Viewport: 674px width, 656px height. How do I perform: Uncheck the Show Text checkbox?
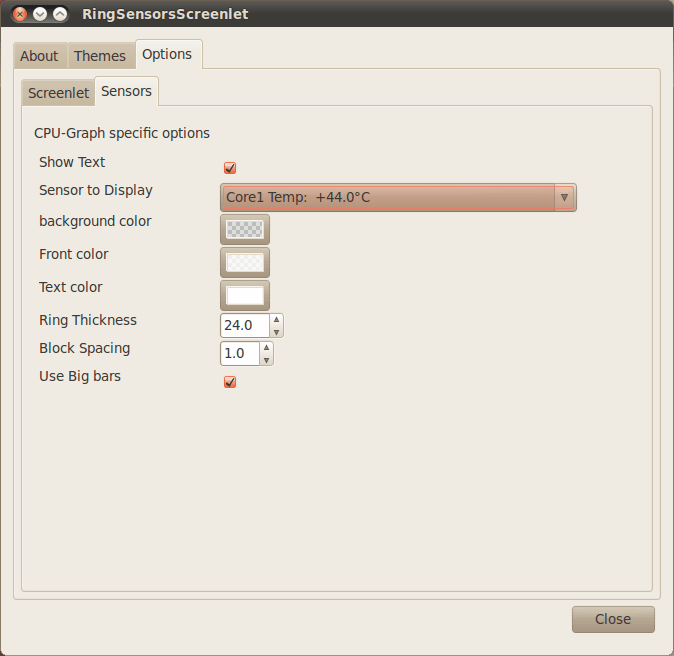(230, 168)
